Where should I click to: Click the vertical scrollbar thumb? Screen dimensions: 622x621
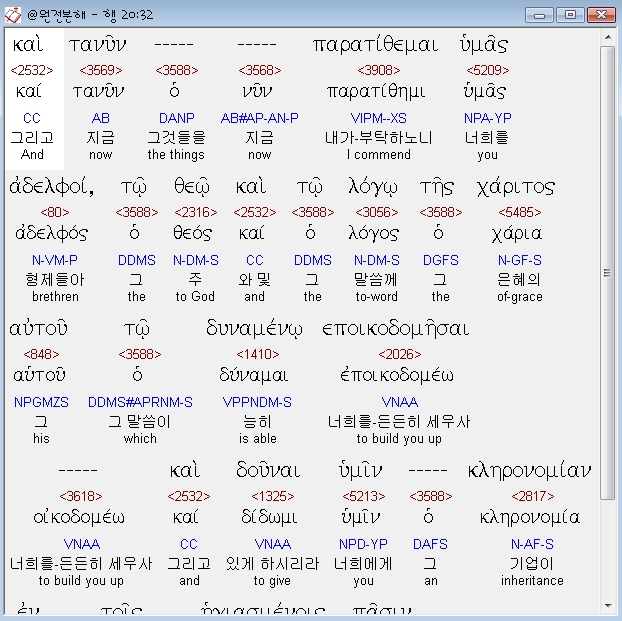pyautogui.click(x=608, y=273)
